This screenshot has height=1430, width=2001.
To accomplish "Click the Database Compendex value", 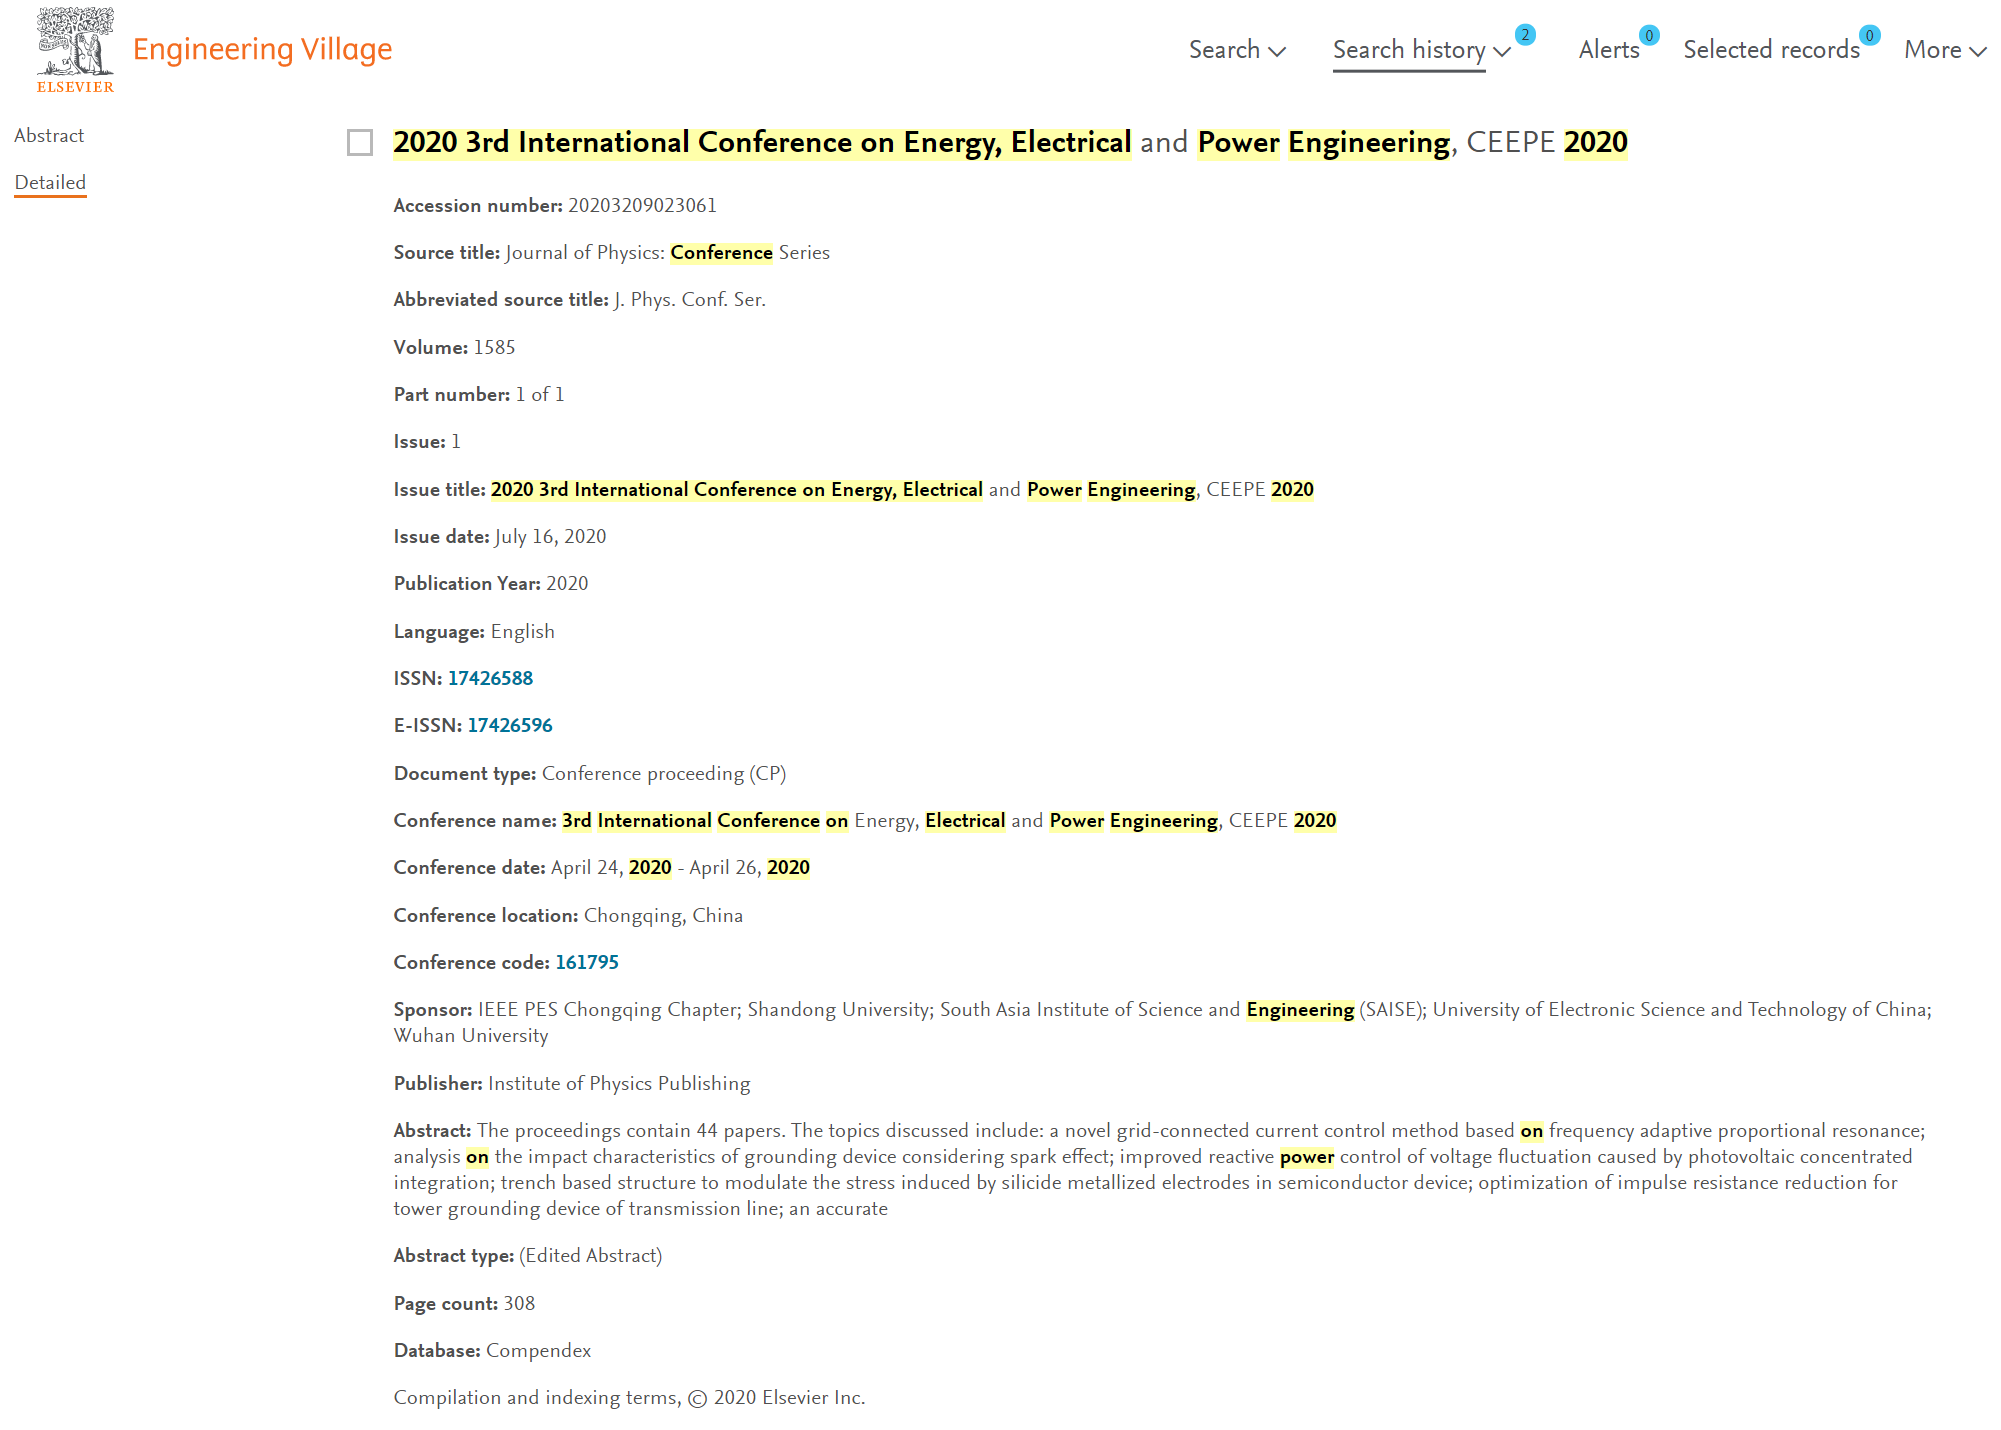I will 538,1351.
